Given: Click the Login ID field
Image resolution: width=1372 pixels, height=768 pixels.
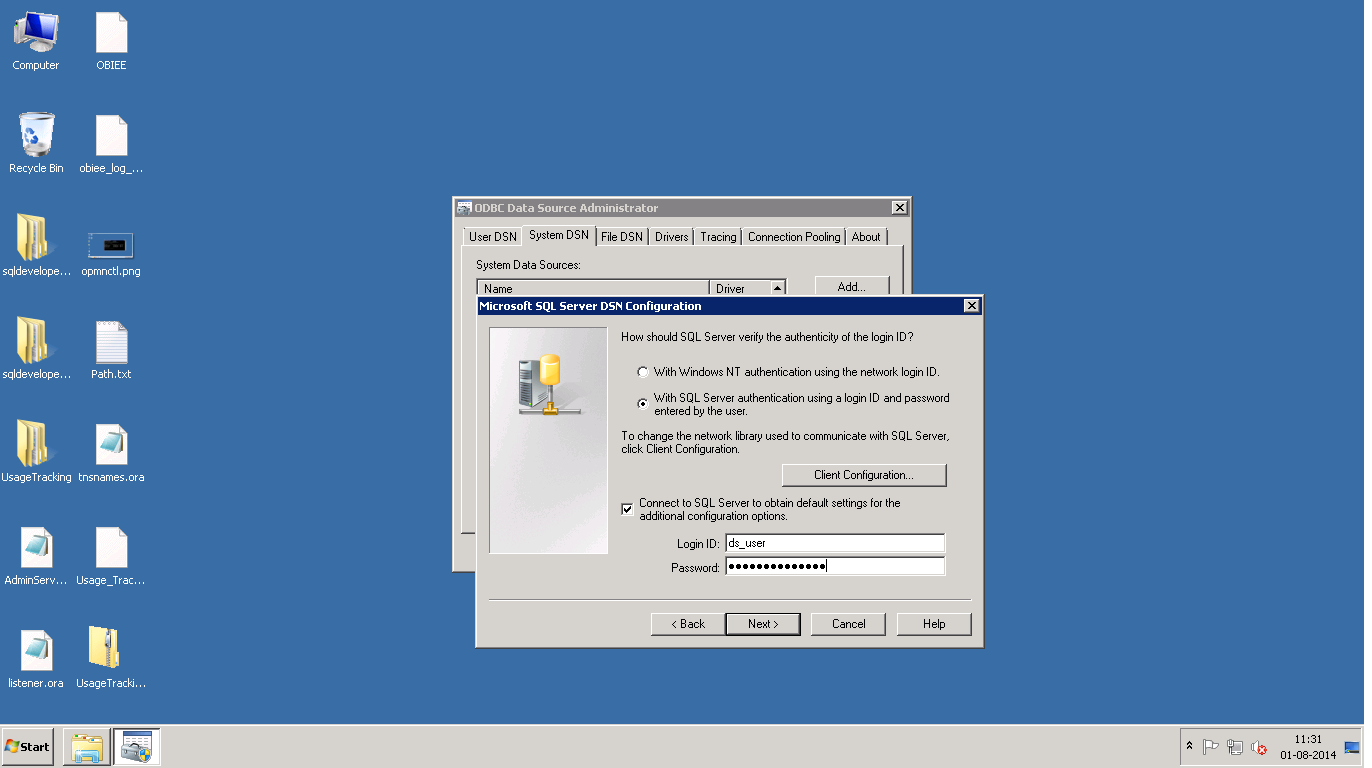Looking at the screenshot, I should [835, 543].
